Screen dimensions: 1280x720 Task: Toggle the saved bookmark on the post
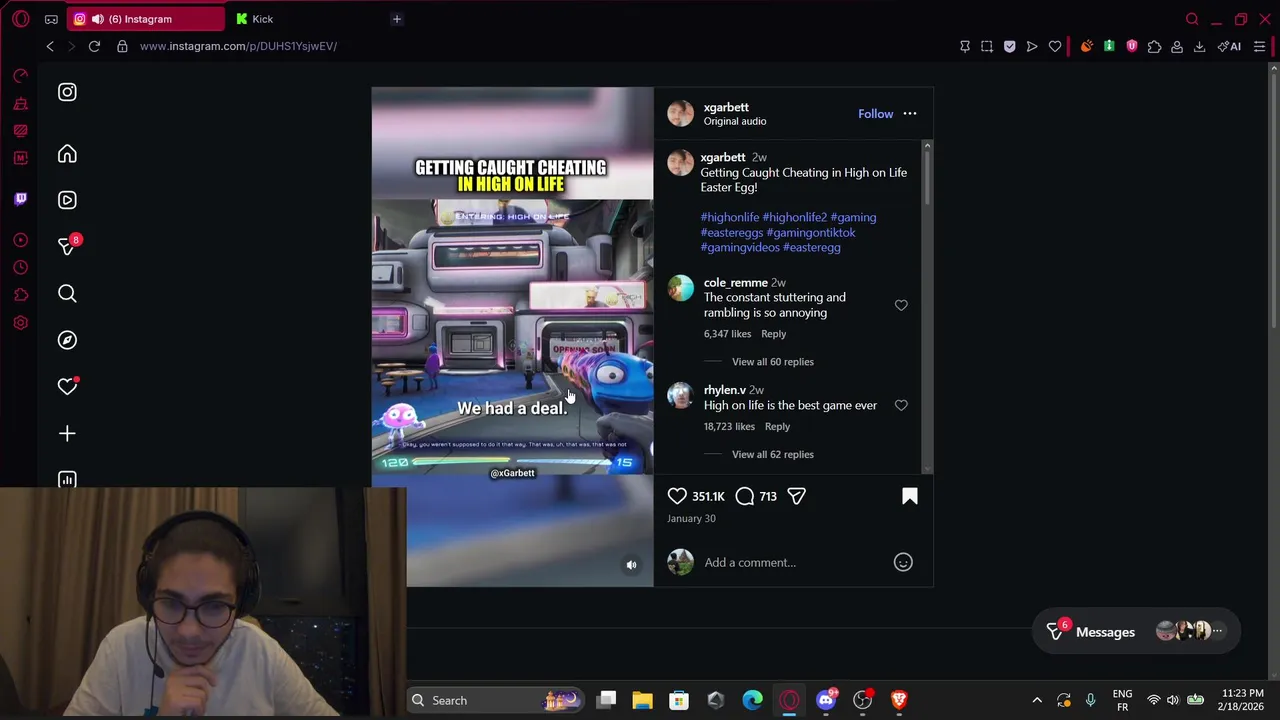(910, 496)
